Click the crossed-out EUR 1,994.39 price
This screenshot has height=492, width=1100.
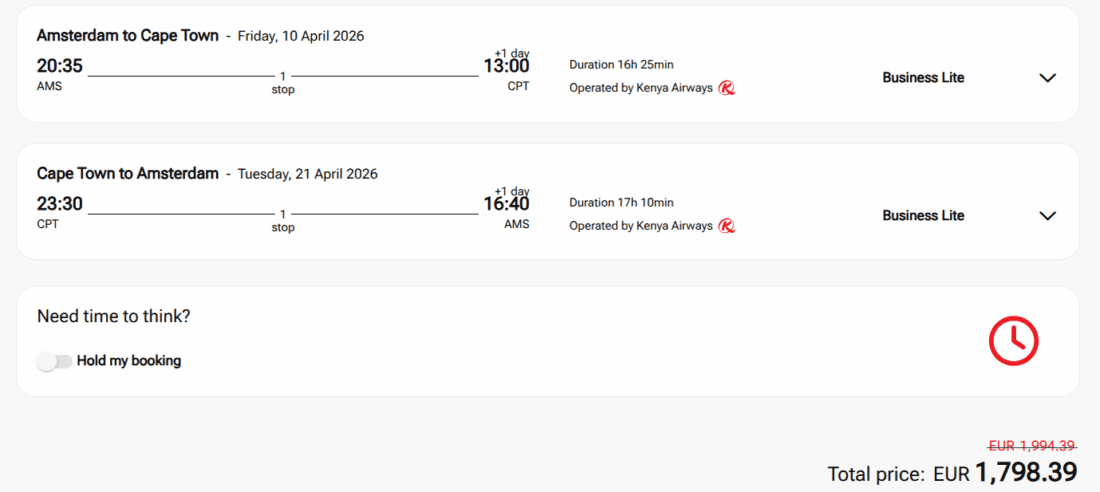pos(1032,446)
